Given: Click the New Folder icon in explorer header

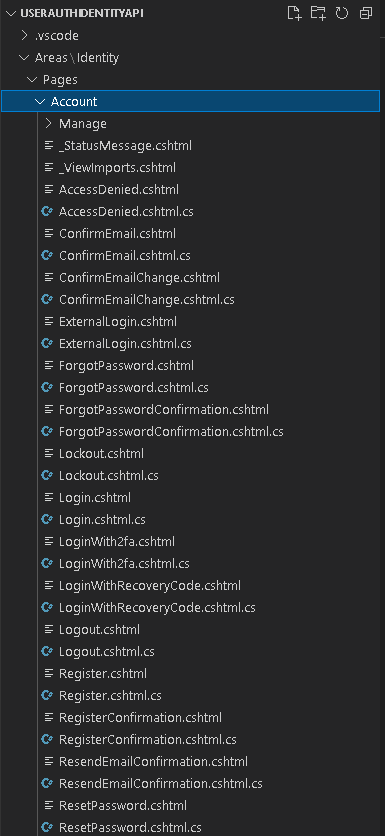Looking at the screenshot, I should pos(318,13).
